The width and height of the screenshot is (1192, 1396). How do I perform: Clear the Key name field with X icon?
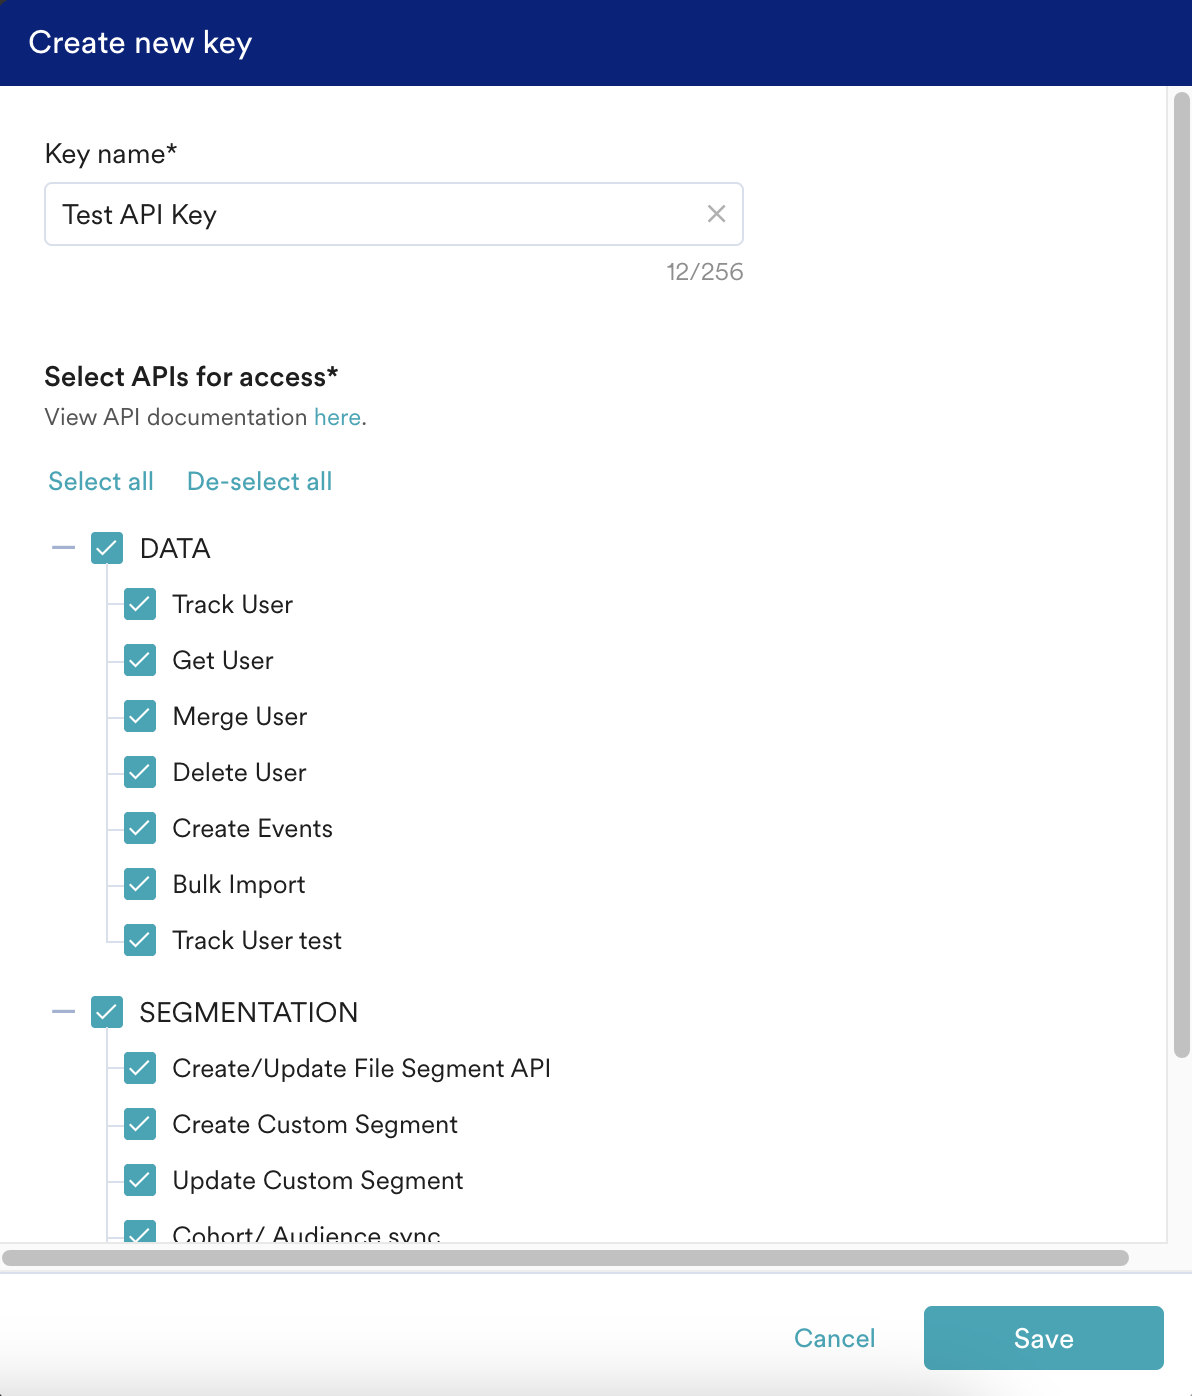click(x=716, y=214)
